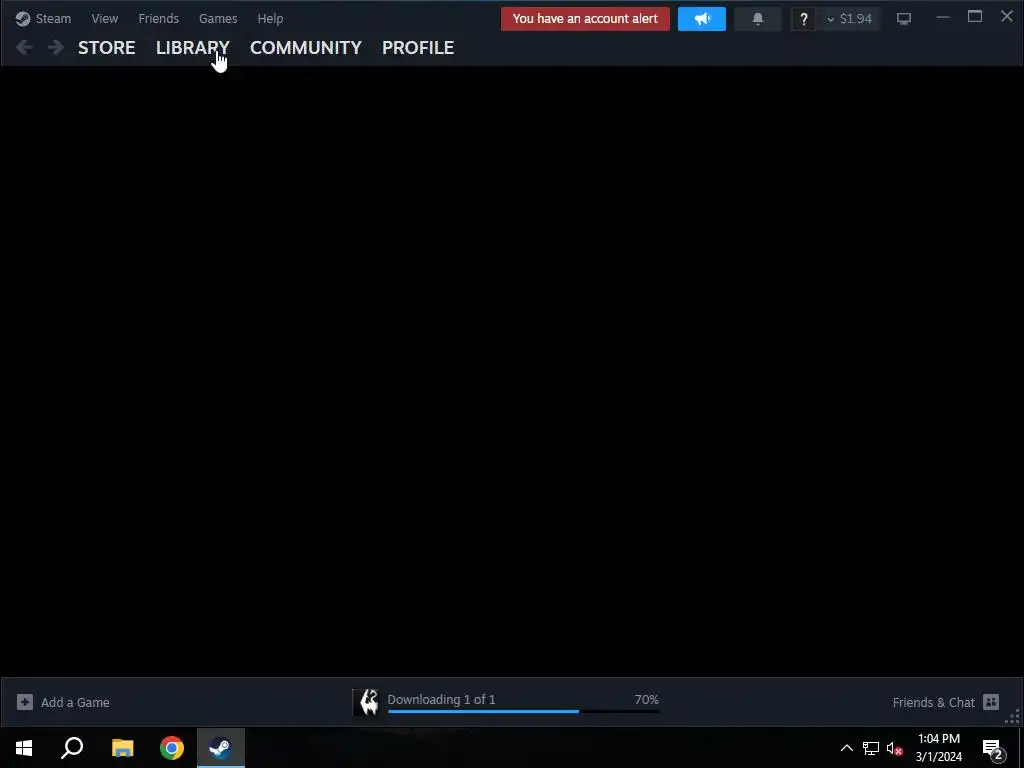Open the Games menu
The width and height of the screenshot is (1024, 768).
pyautogui.click(x=218, y=18)
